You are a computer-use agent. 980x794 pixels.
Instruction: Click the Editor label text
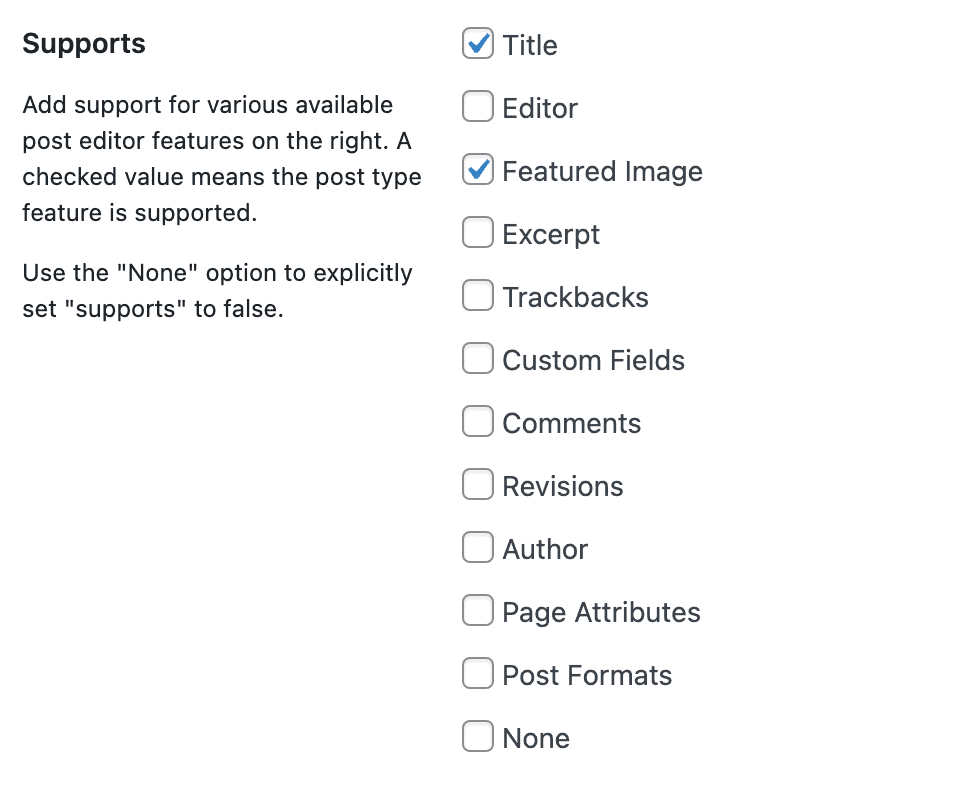tap(540, 108)
